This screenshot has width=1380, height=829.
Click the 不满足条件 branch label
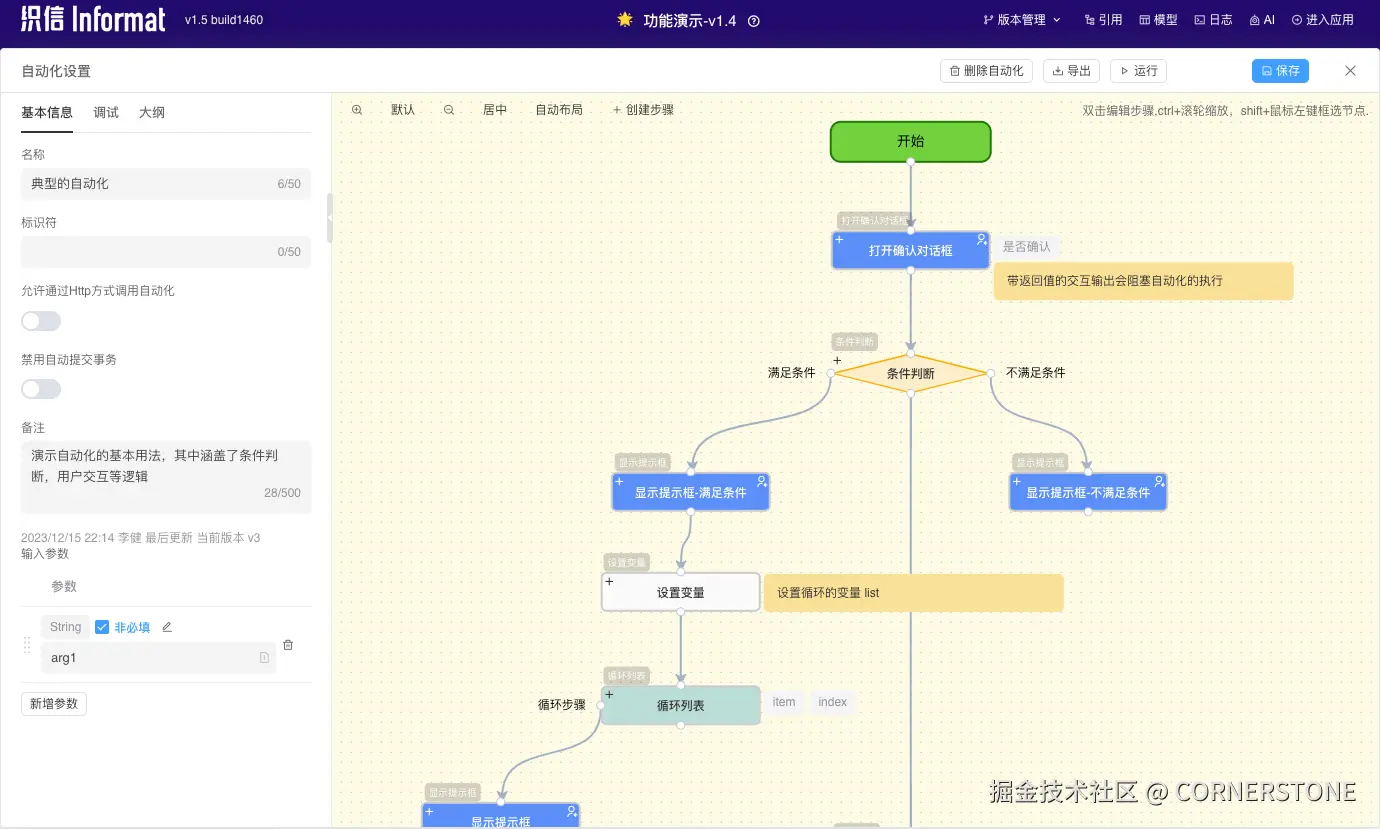(x=1035, y=373)
